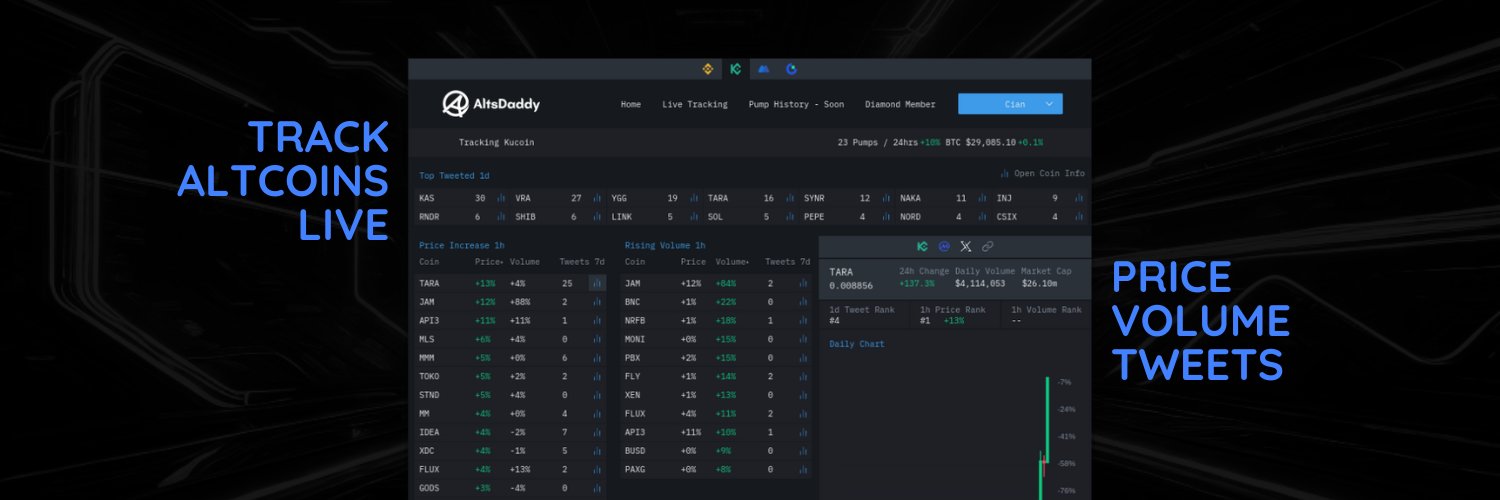Expand the Cian account dropdown
The image size is (1500, 500).
1010,104
